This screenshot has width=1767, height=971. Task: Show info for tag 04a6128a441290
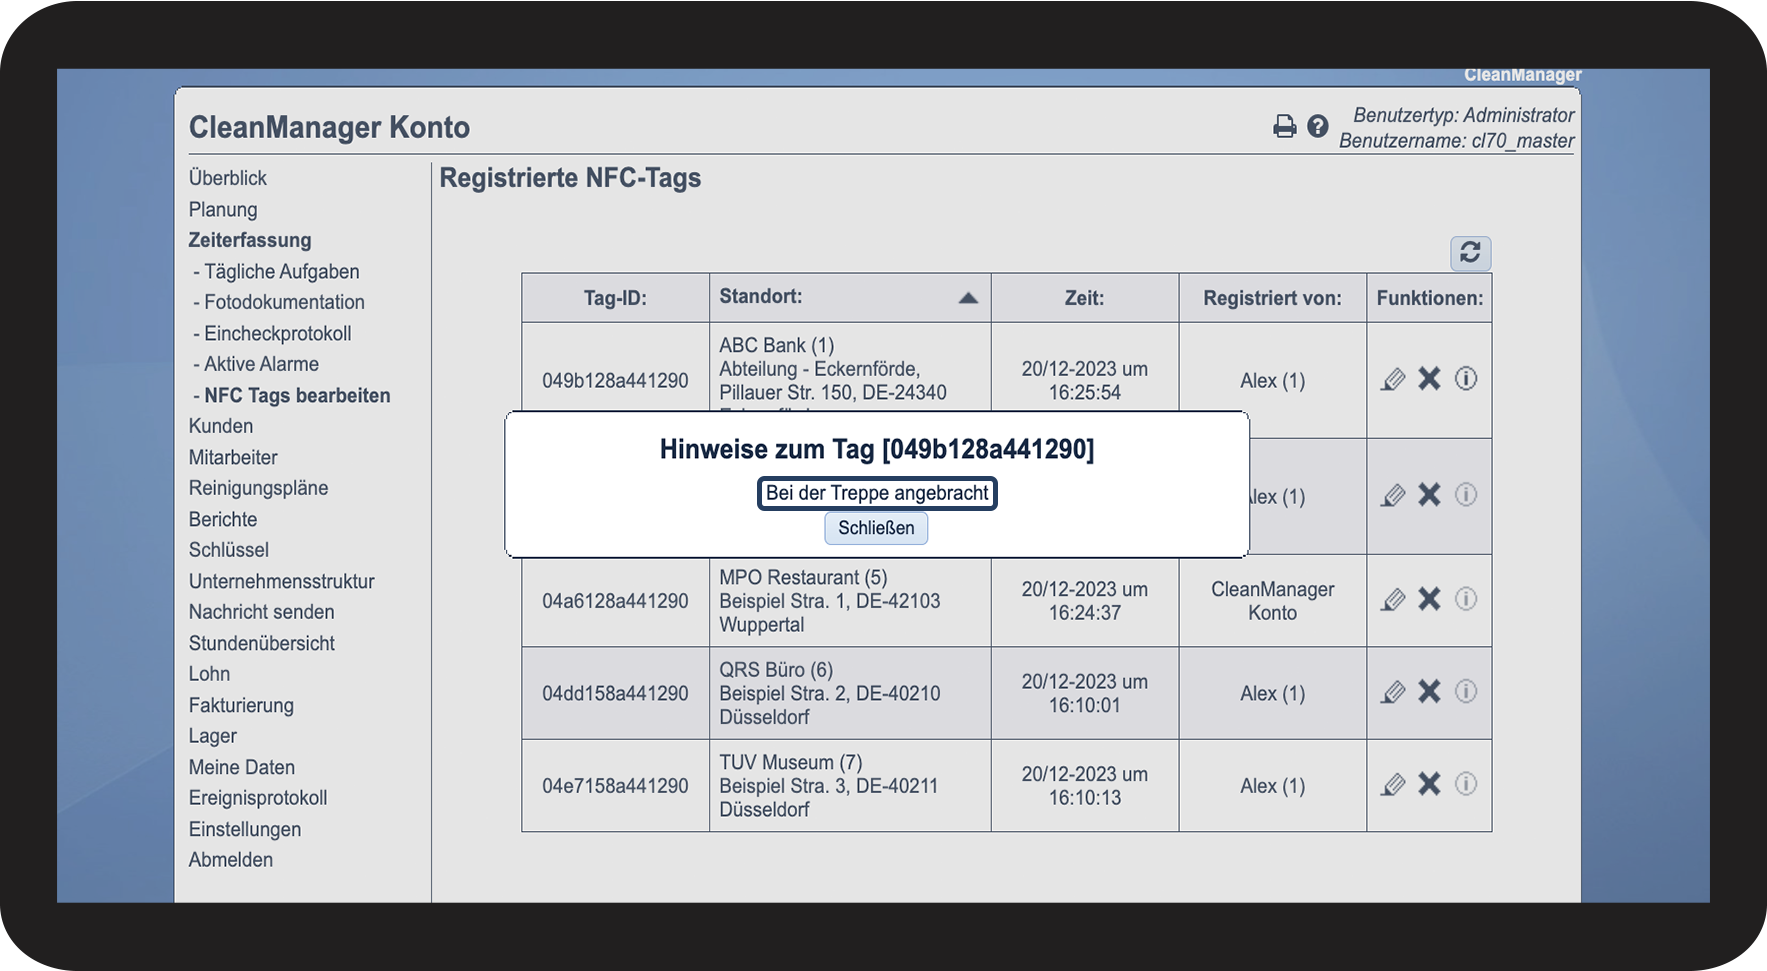click(1465, 599)
